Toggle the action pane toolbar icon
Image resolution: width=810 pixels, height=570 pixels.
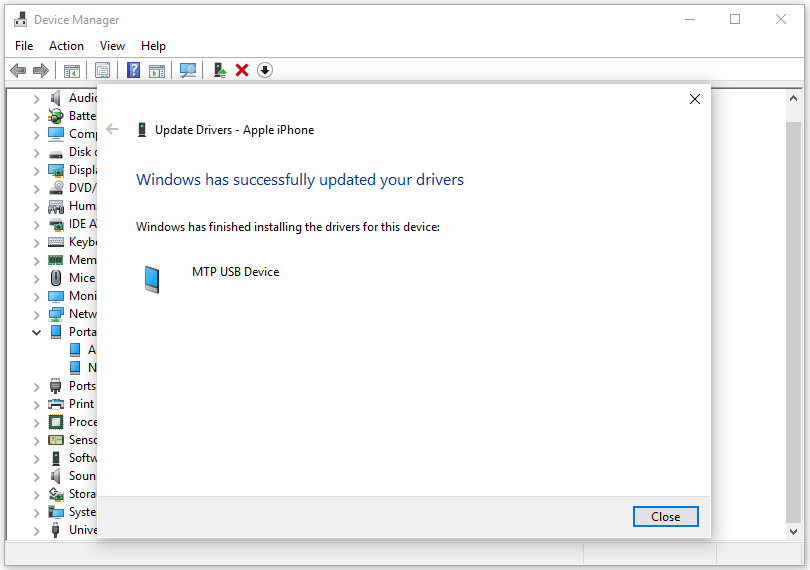(x=157, y=71)
